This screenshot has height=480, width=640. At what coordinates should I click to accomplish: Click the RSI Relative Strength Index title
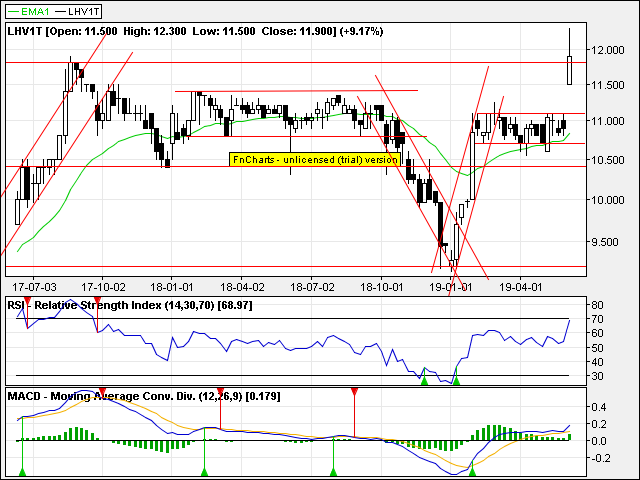130,305
